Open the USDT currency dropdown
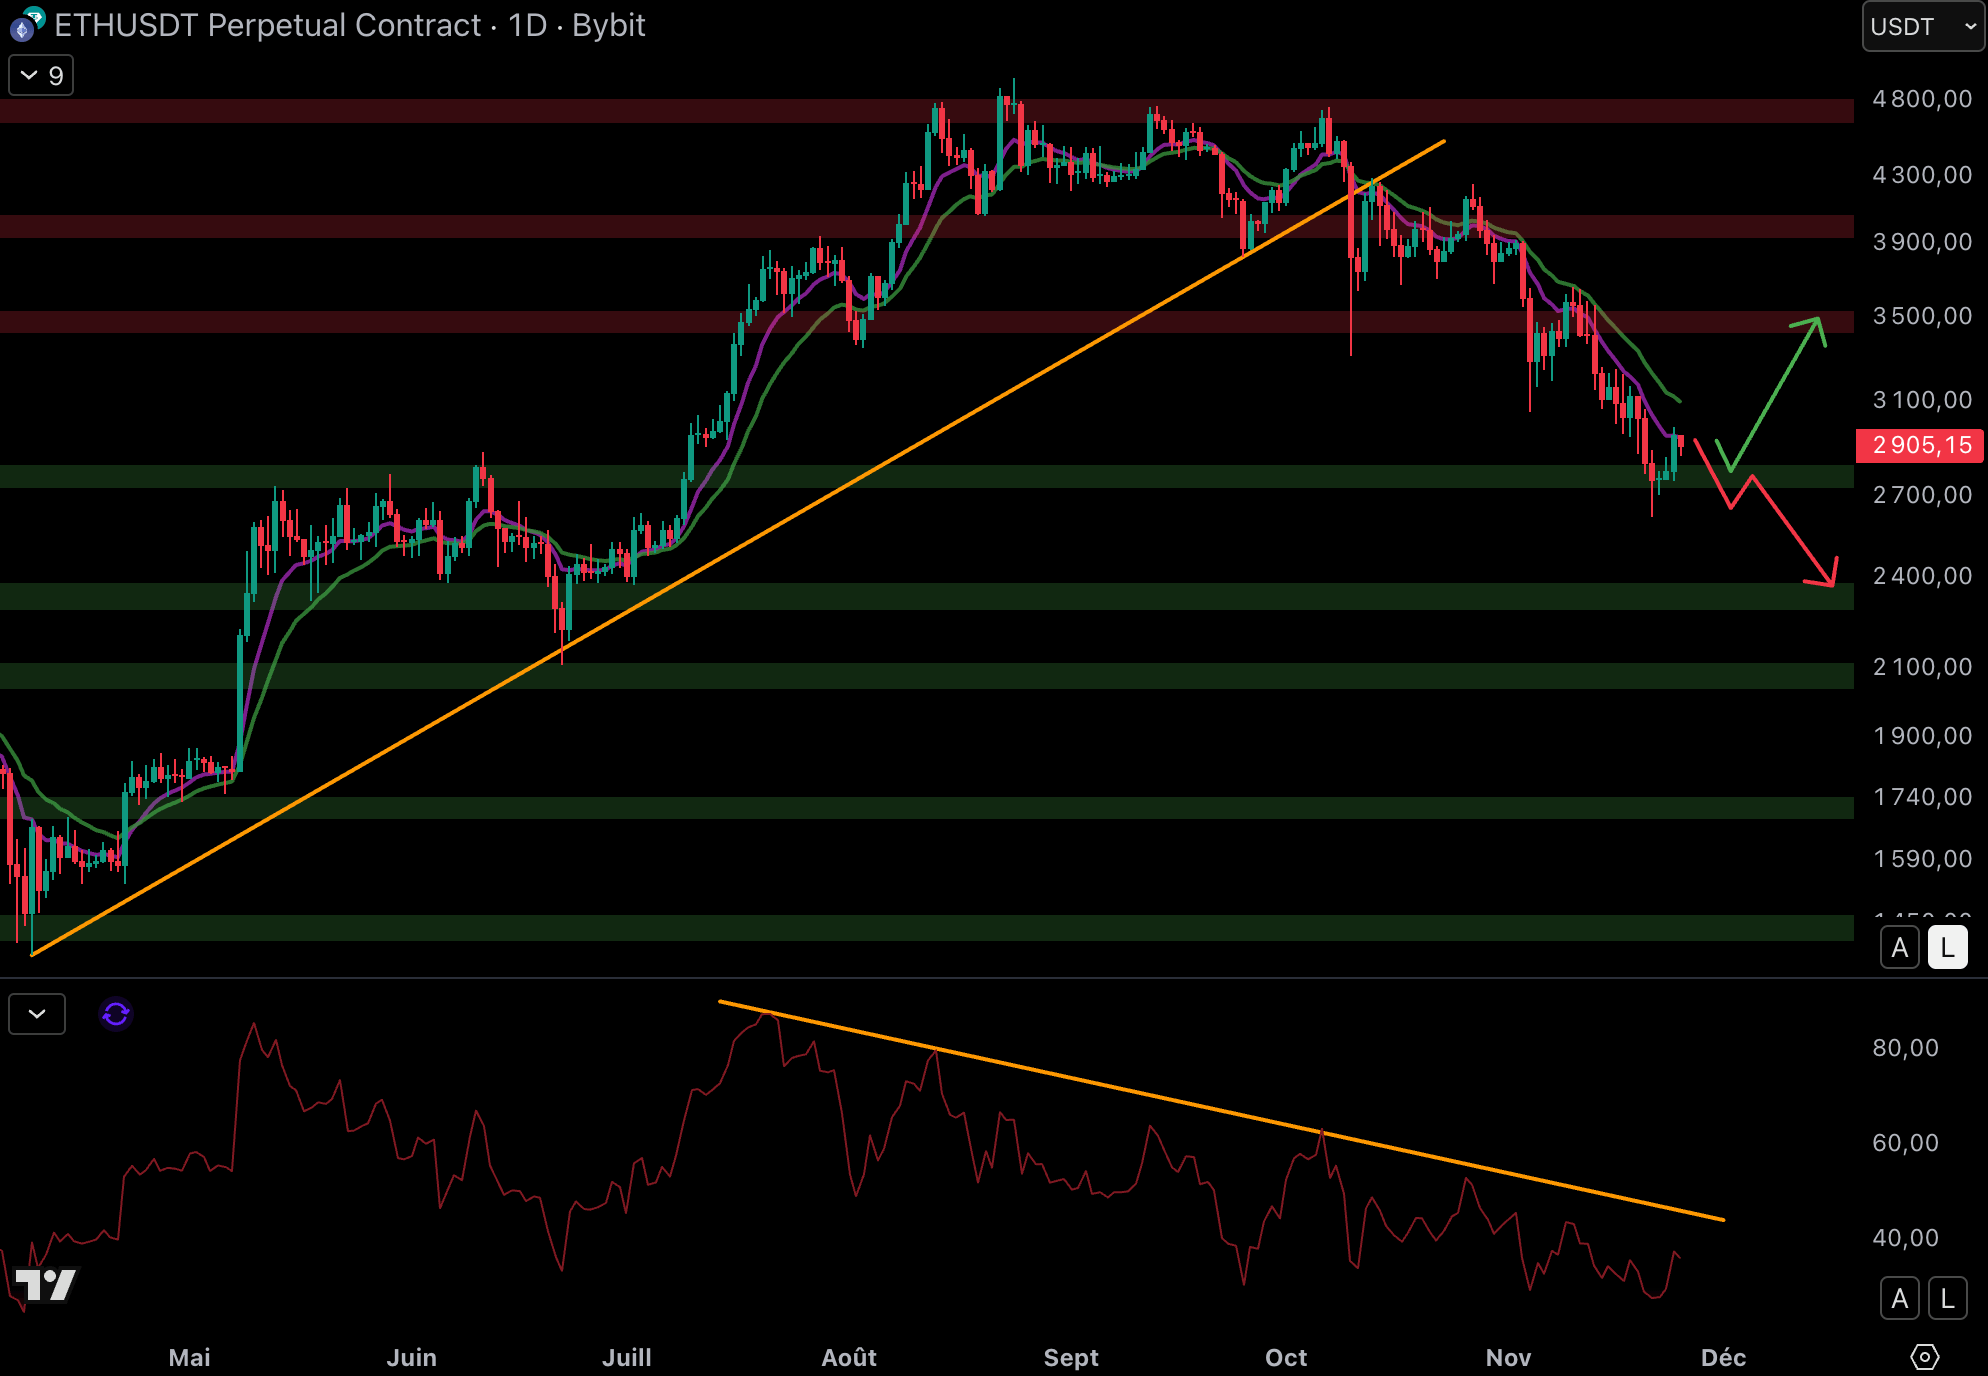Viewport: 1988px width, 1376px height. [1922, 27]
